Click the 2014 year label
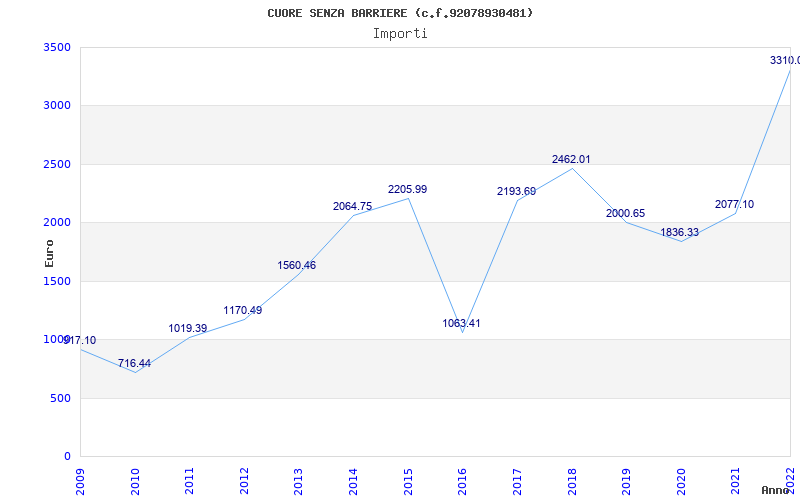This screenshot has height=500, width=800. [x=353, y=481]
